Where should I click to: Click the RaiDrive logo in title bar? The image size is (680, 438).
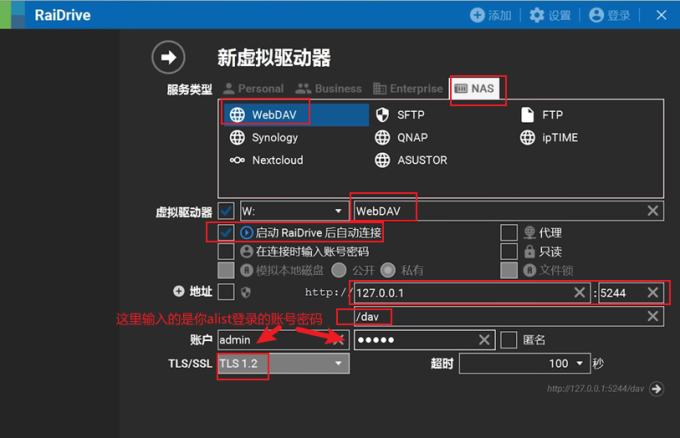click(x=12, y=15)
